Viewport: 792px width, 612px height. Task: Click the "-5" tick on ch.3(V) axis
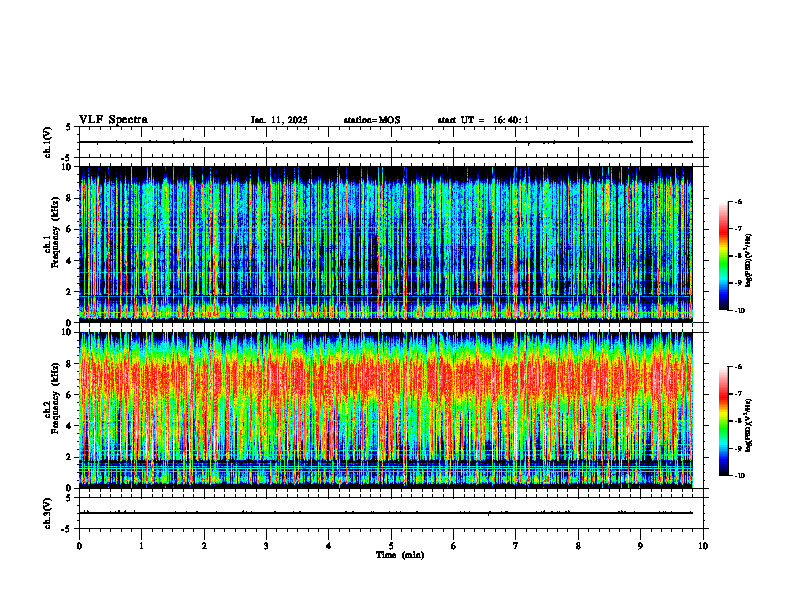[x=67, y=529]
